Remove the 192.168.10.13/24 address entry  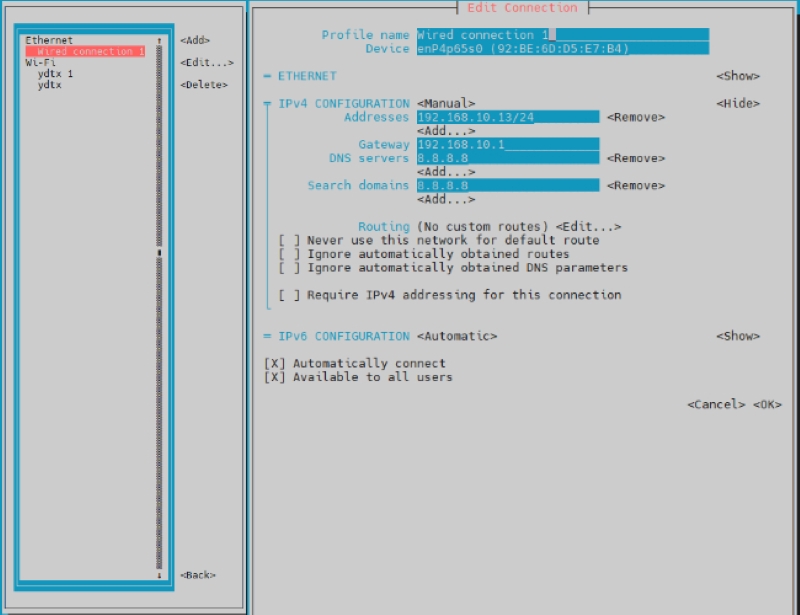635,118
